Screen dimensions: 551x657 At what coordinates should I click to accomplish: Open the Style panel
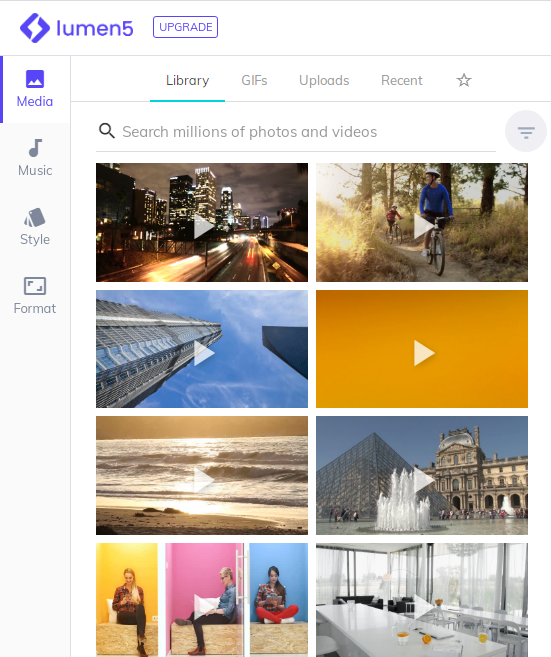click(35, 227)
